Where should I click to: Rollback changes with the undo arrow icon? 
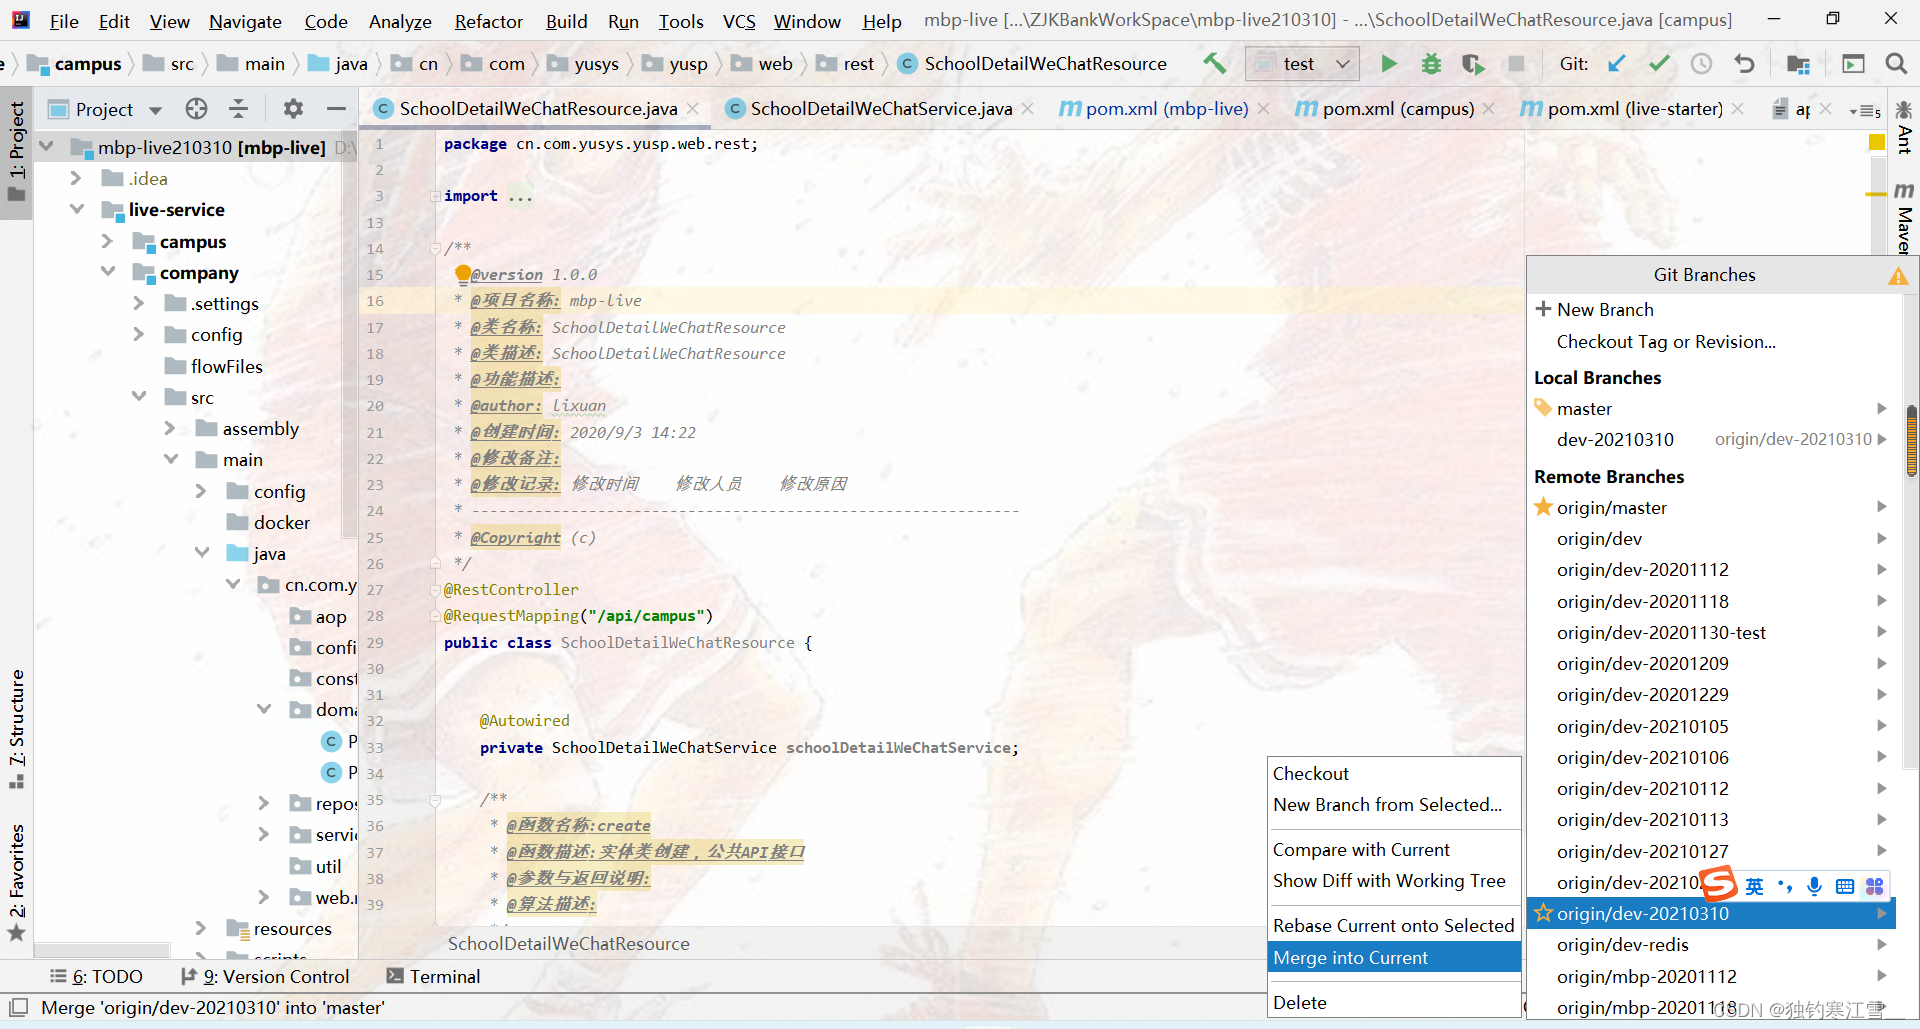[x=1744, y=64]
